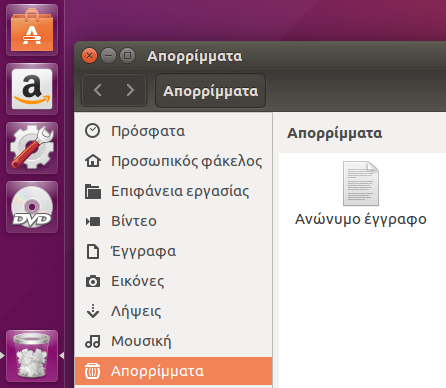This screenshot has width=446, height=388.
Task: Click the Ανώνυμο έγγραφο file name
Action: [361, 219]
